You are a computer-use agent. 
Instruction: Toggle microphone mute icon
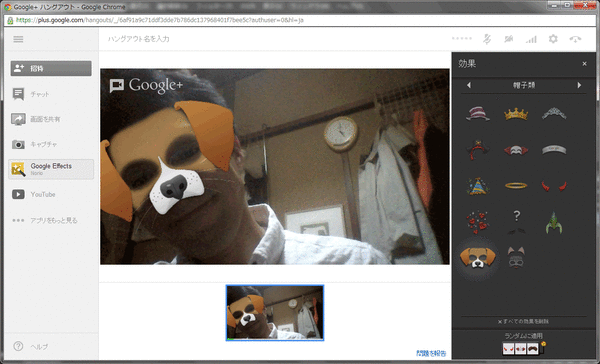click(x=487, y=39)
